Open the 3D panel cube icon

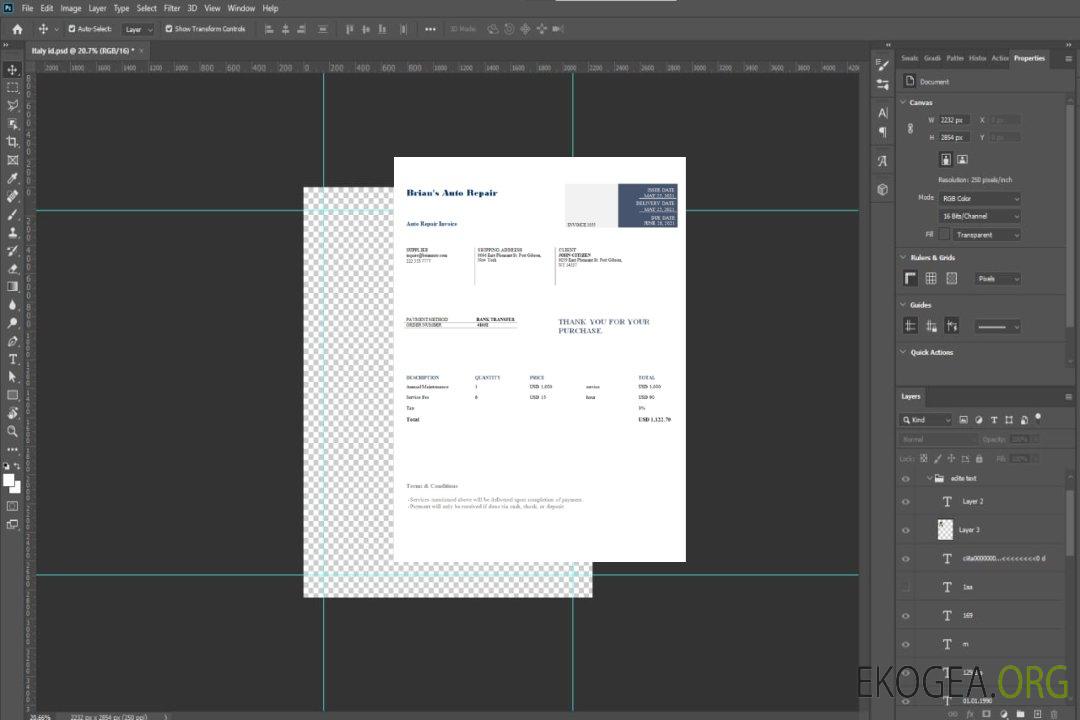883,189
